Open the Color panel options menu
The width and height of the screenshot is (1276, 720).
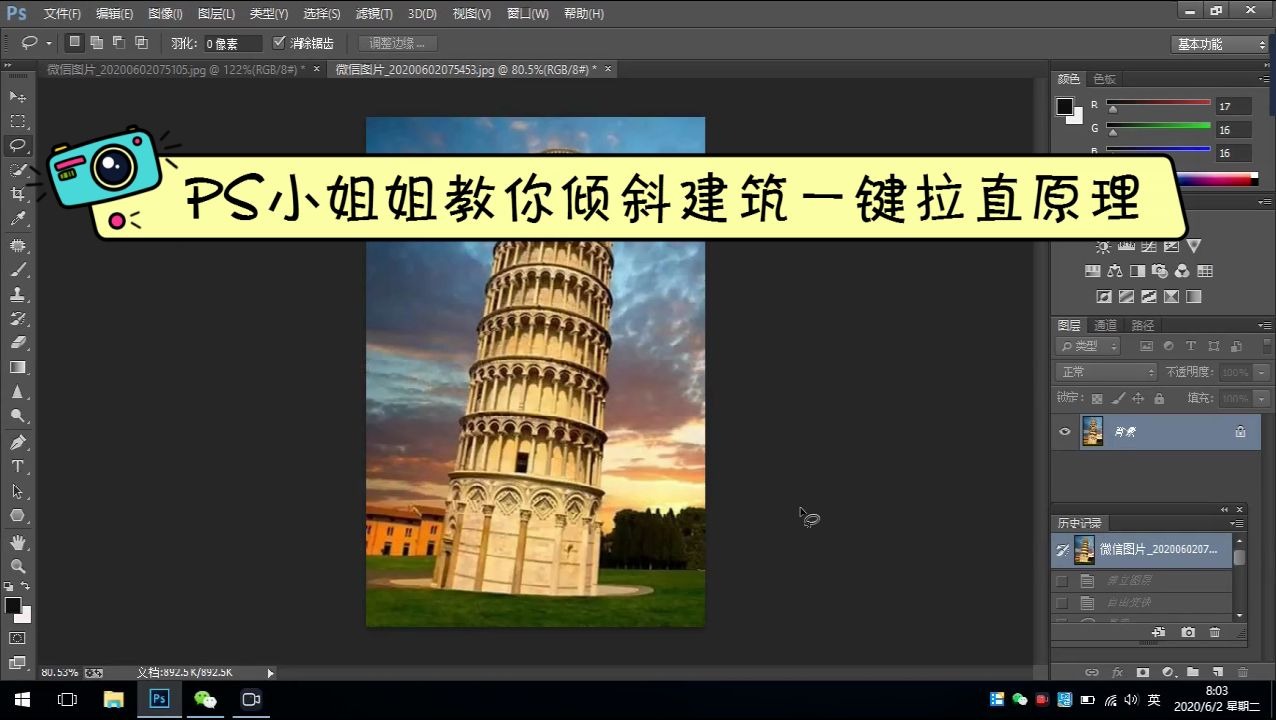click(x=1265, y=78)
